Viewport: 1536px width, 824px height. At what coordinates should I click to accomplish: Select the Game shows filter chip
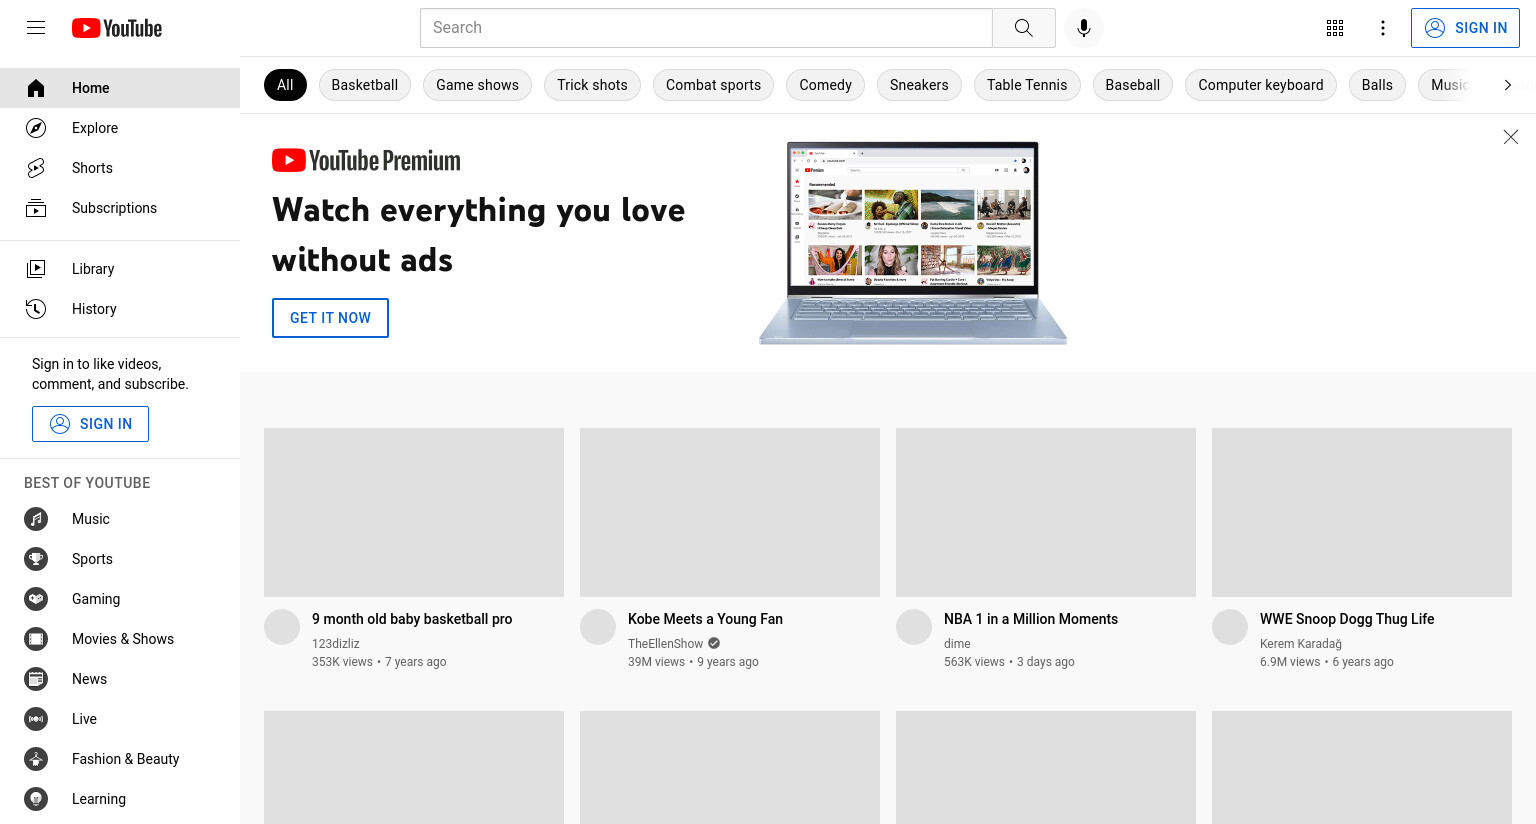[477, 85]
